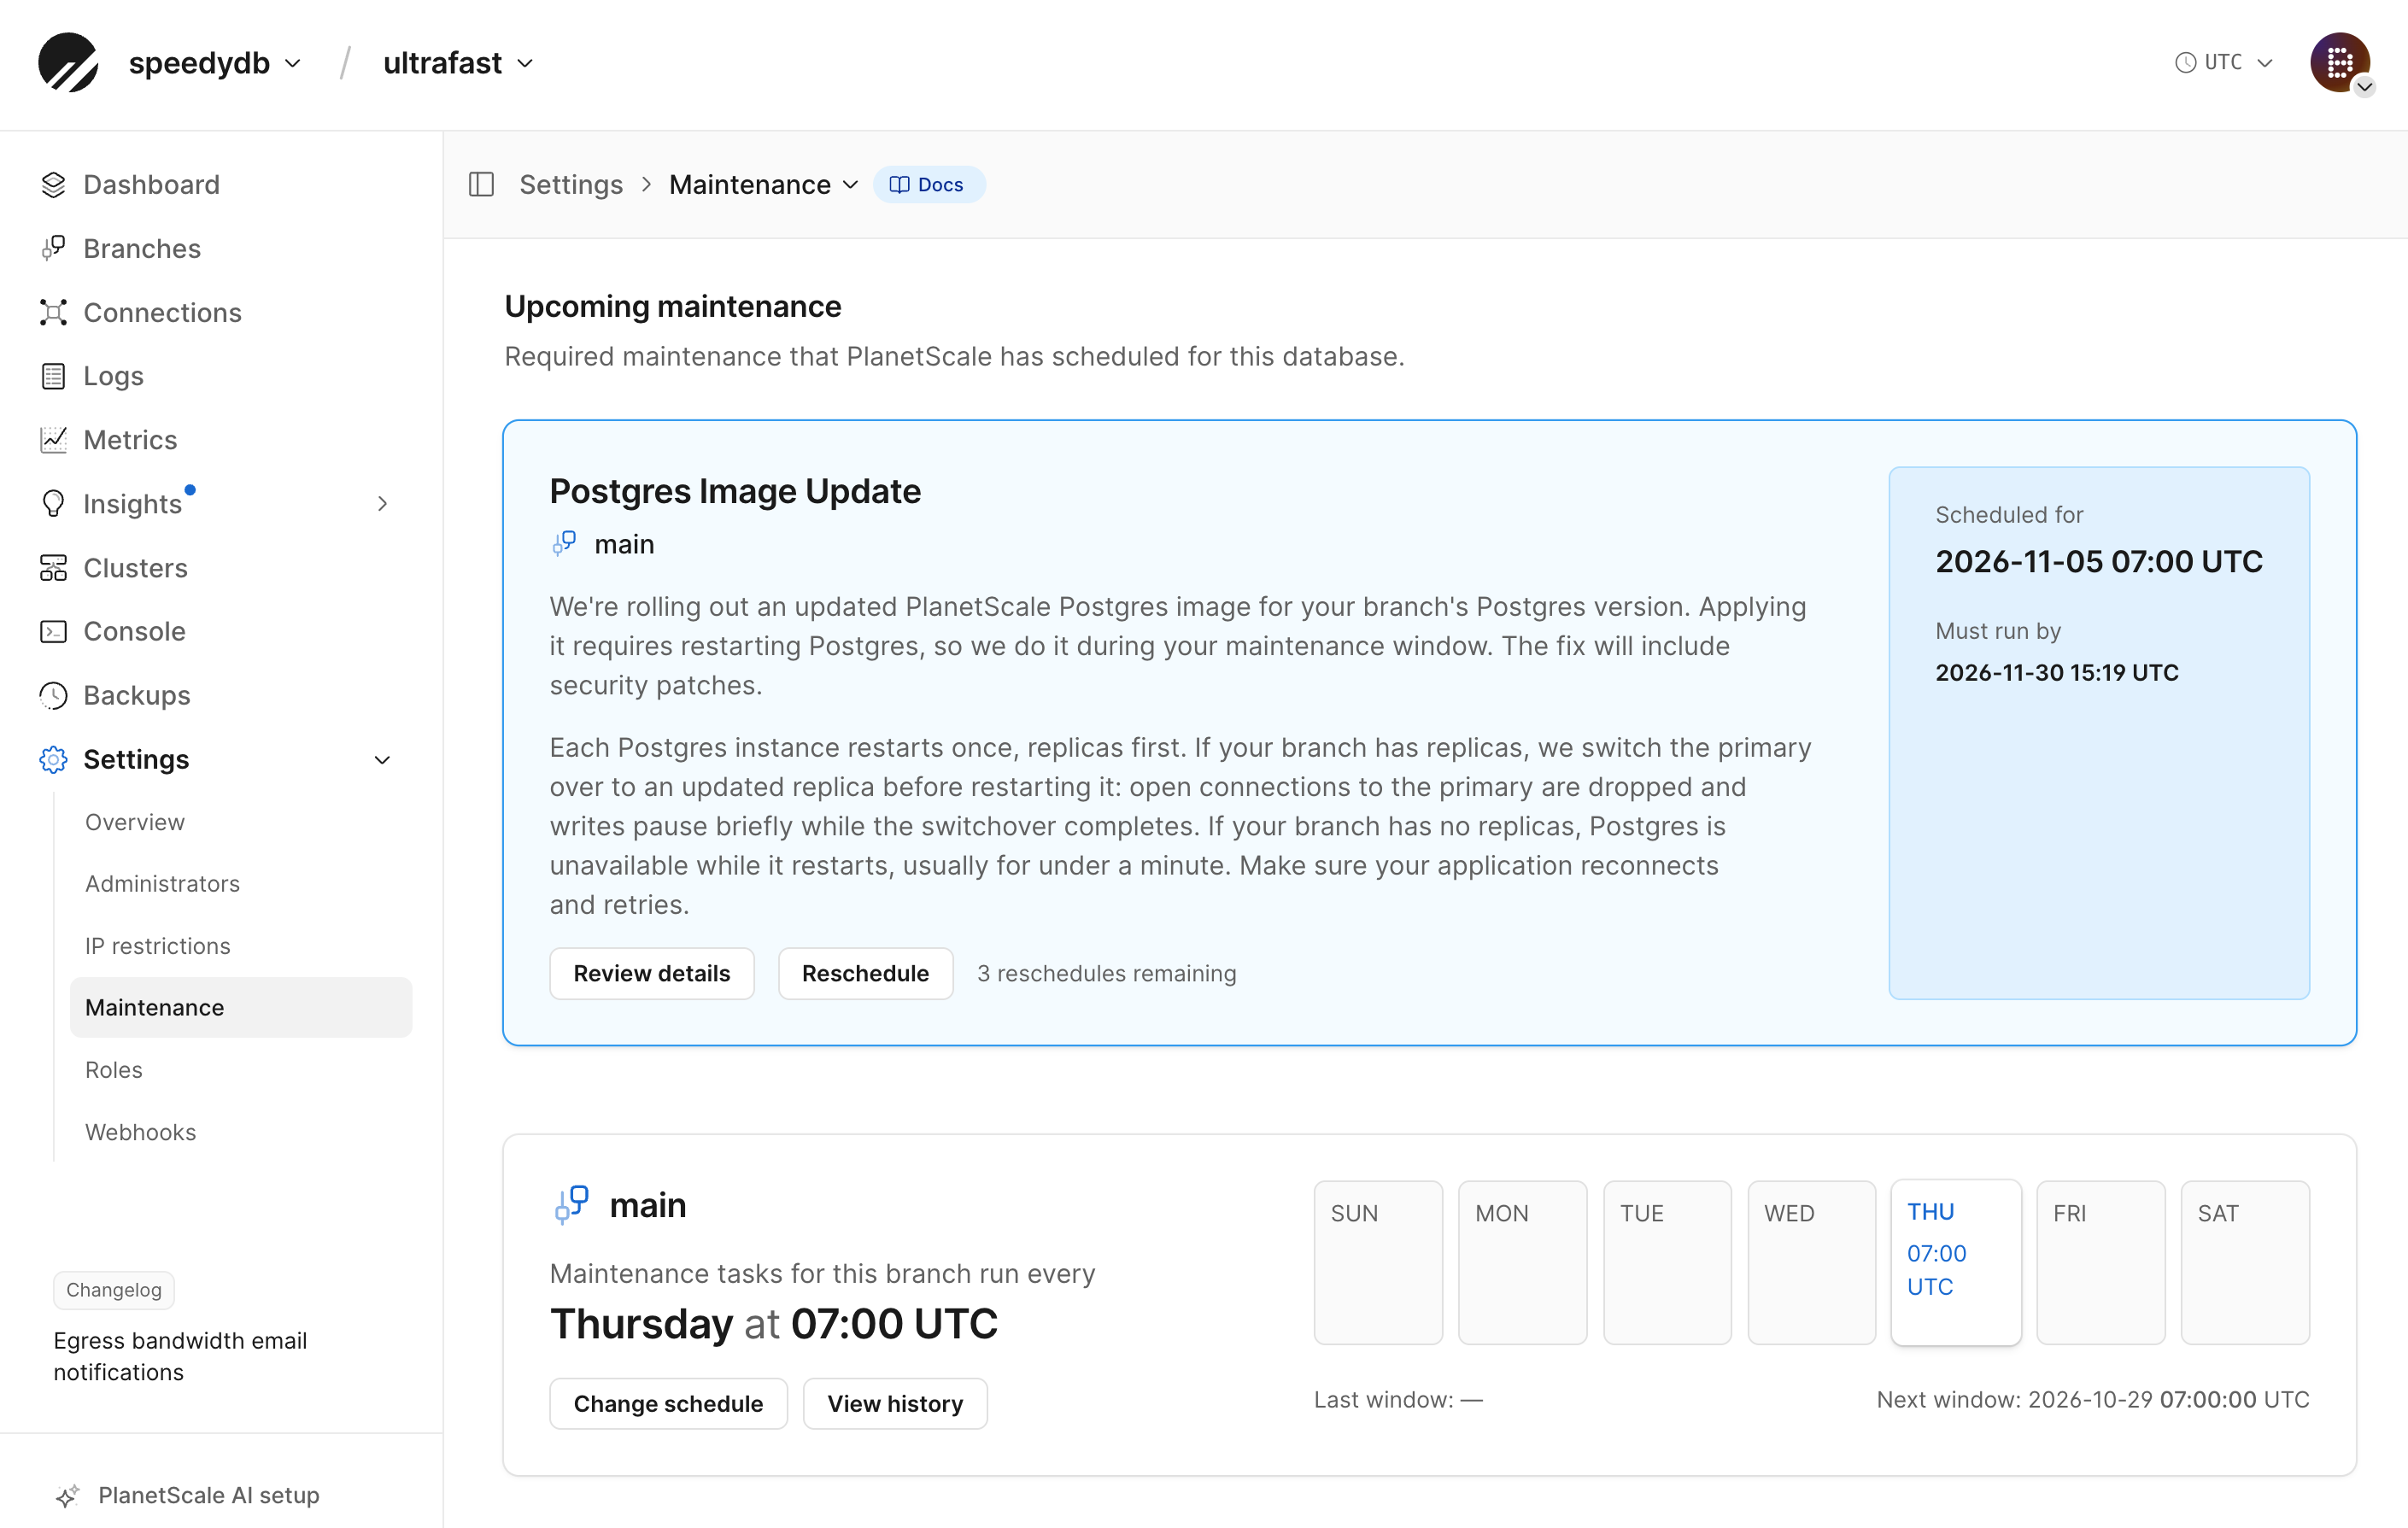Viewport: 2408px width, 1528px height.
Task: Select the SUN day tile
Action: 1378,1262
